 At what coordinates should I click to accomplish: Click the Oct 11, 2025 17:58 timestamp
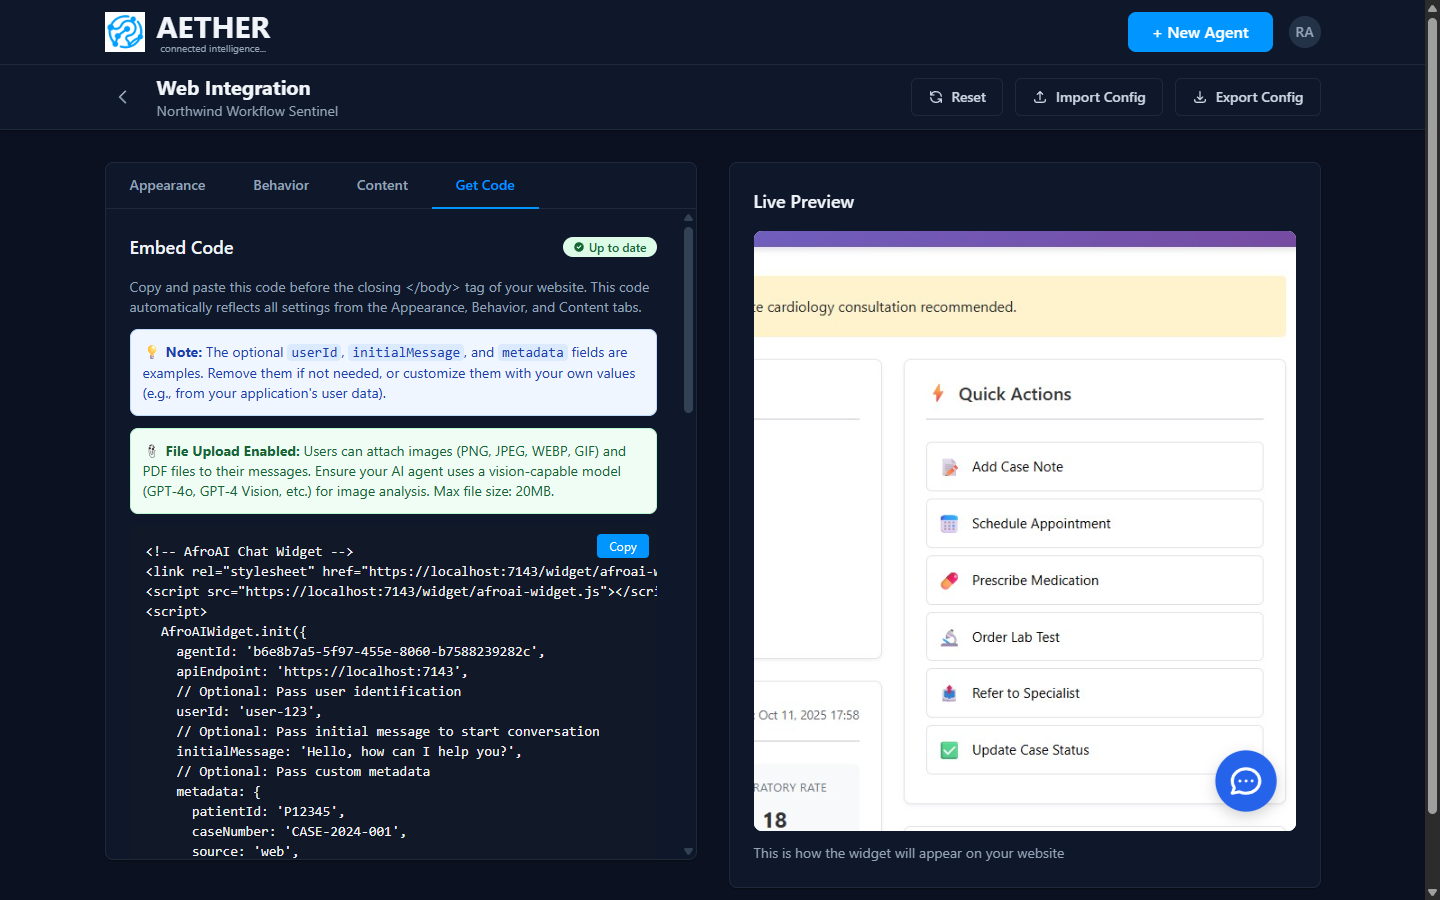click(808, 715)
